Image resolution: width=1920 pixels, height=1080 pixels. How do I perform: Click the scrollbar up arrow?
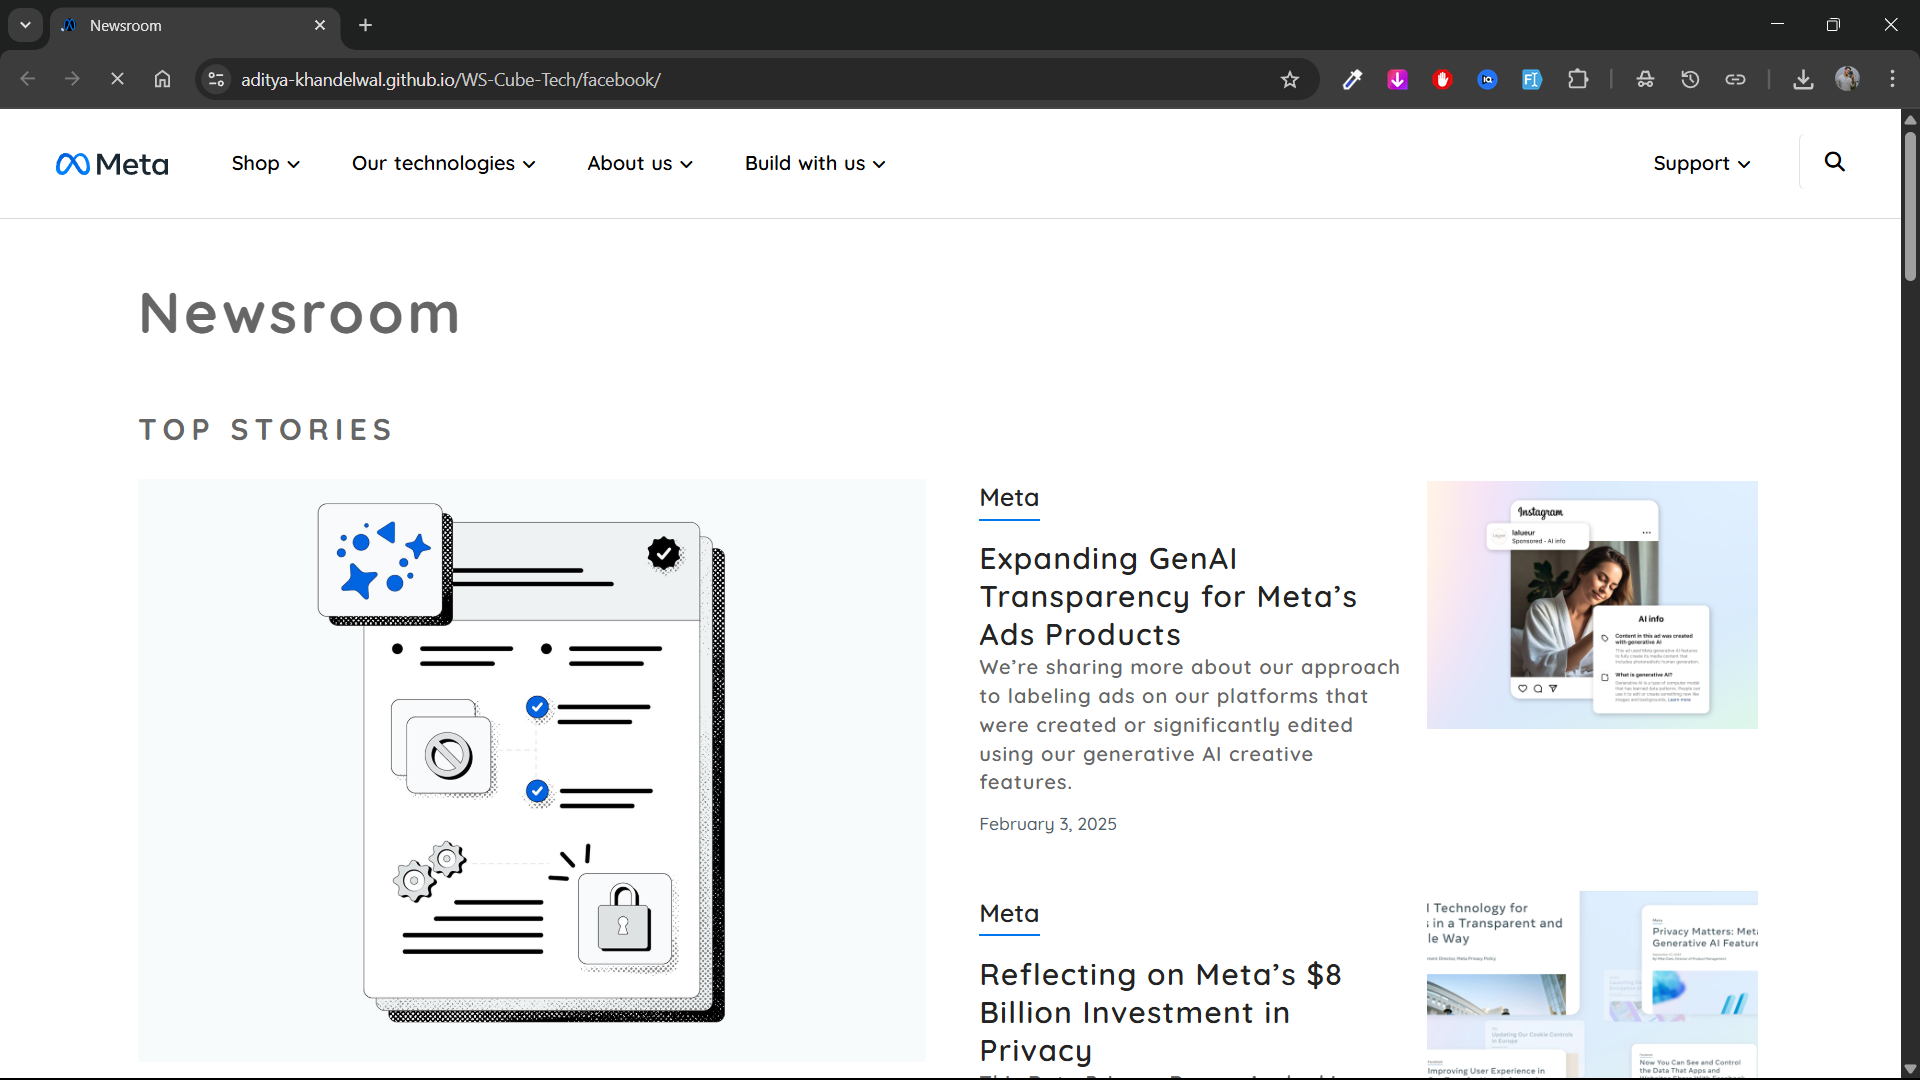tap(1910, 119)
